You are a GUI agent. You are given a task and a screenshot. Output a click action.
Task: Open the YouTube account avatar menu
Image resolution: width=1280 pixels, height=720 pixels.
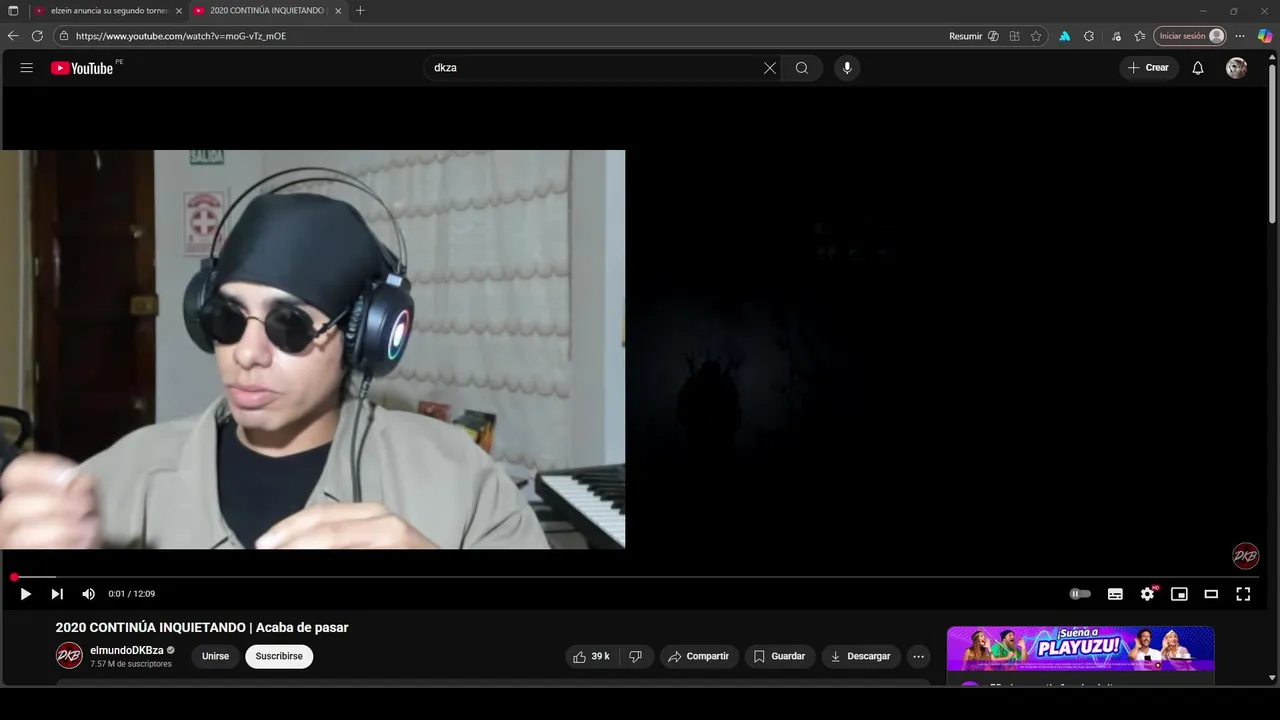click(x=1237, y=68)
